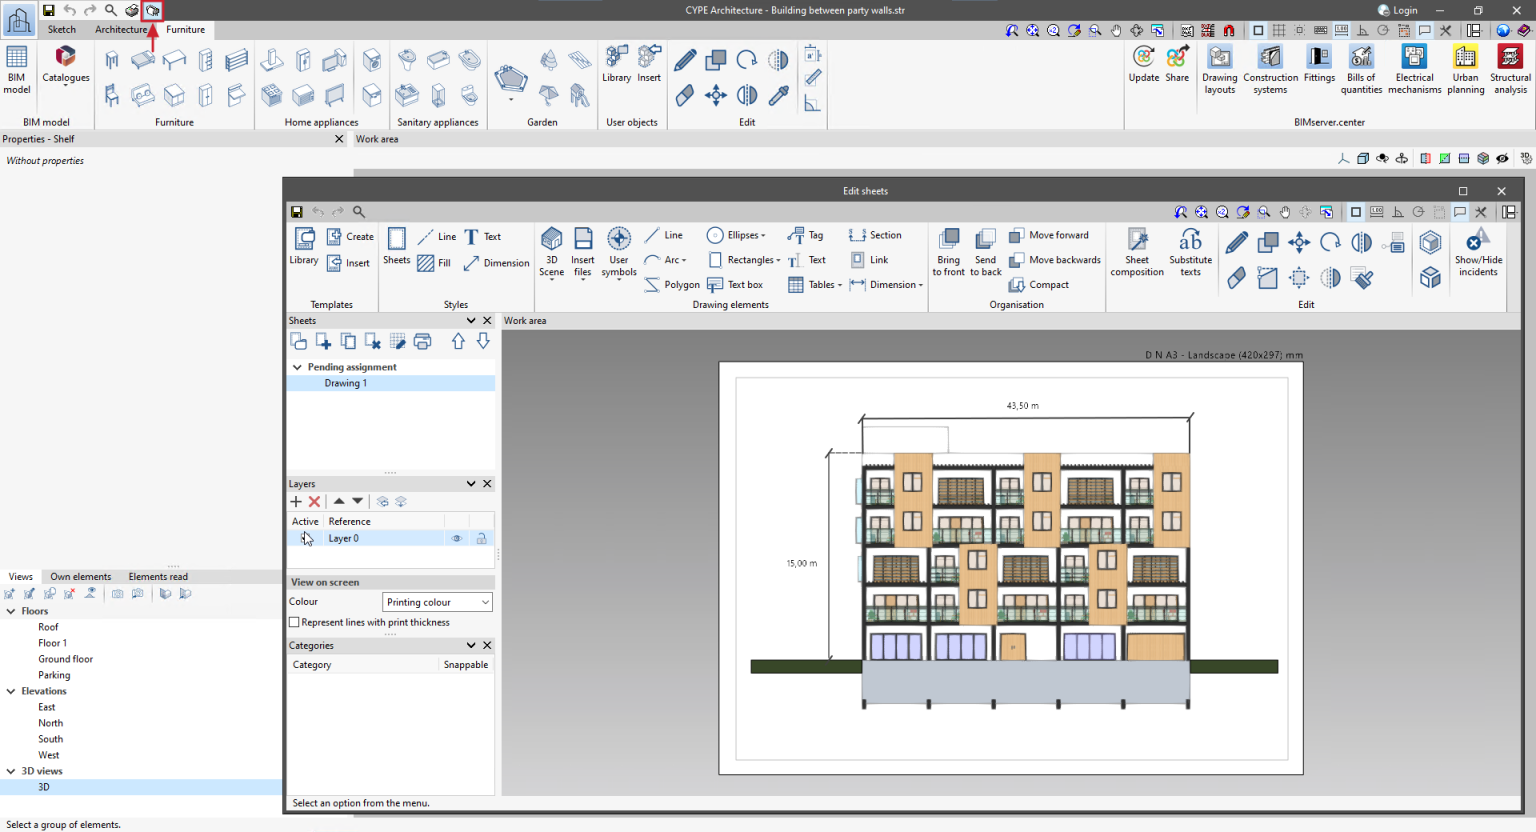Open the 3D Scene tool
Image resolution: width=1536 pixels, height=832 pixels.
[551, 250]
